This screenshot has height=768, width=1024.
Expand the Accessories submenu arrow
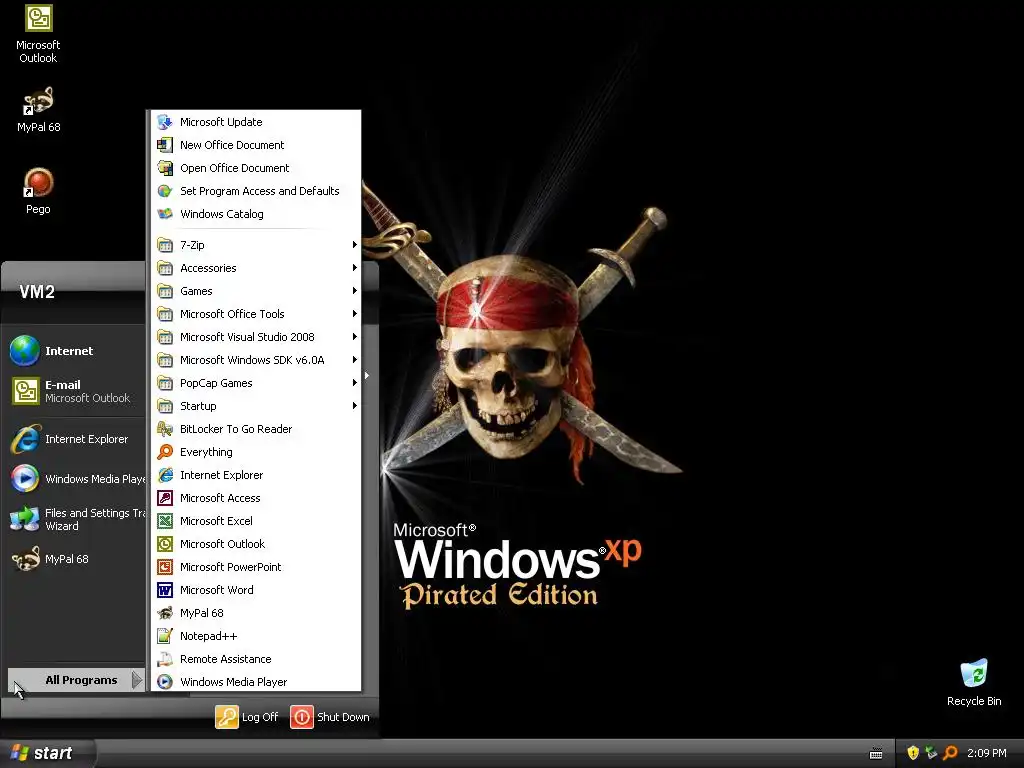(x=355, y=268)
